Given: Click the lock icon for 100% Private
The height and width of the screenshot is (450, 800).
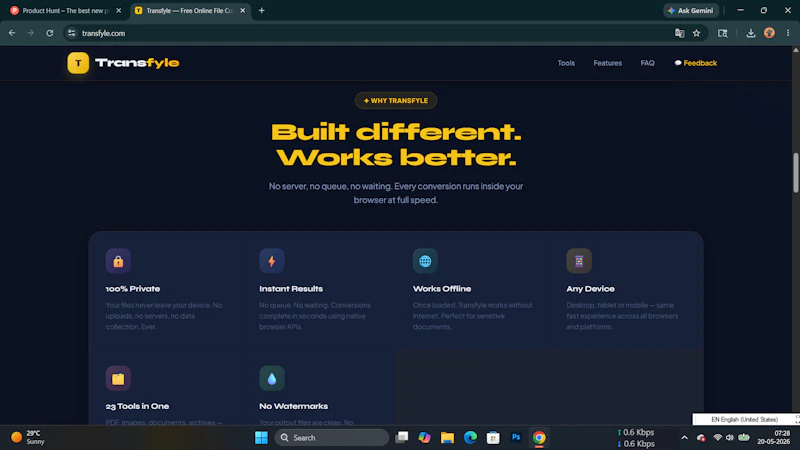Looking at the screenshot, I should (118, 261).
